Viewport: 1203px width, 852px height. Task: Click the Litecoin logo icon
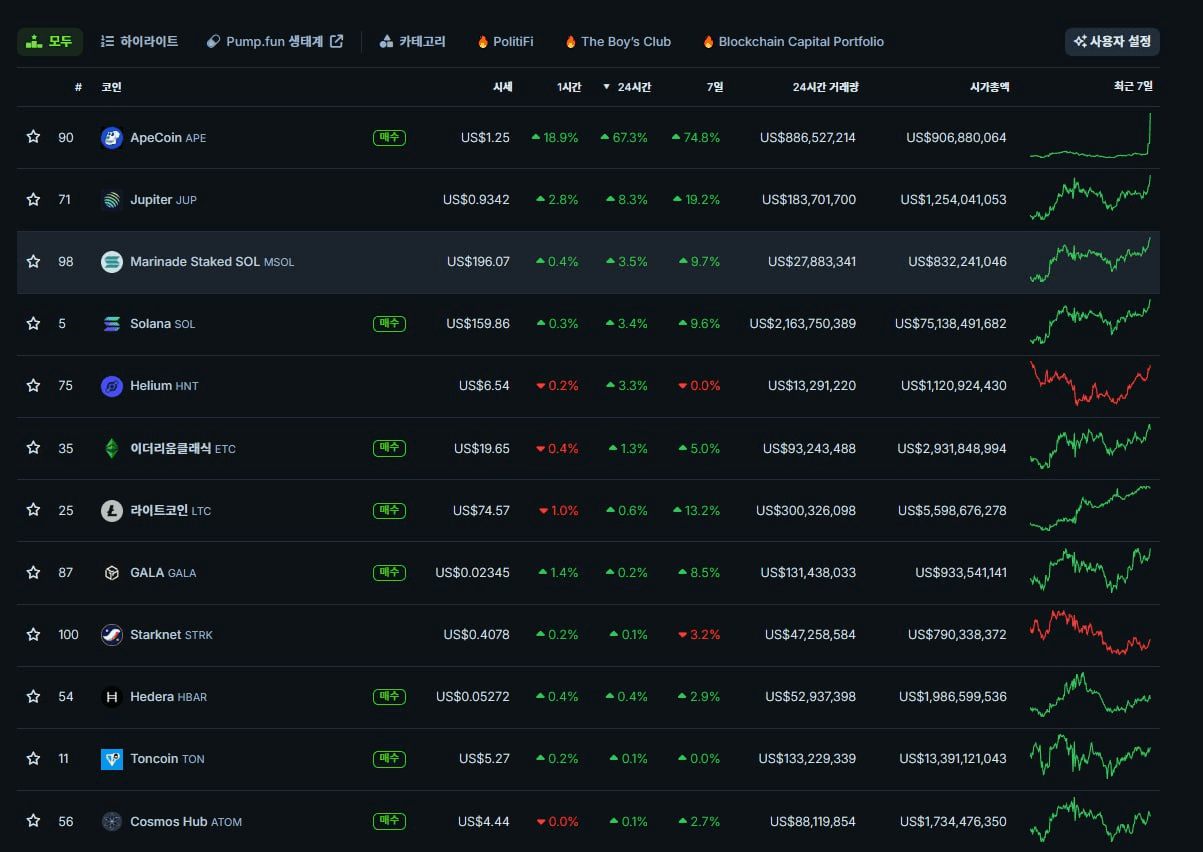click(112, 511)
